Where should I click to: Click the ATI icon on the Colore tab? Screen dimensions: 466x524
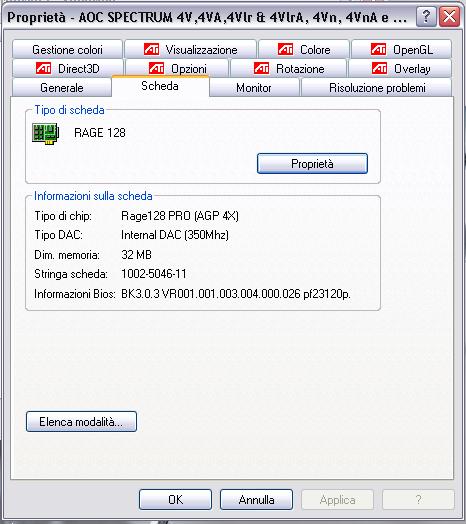(x=285, y=49)
